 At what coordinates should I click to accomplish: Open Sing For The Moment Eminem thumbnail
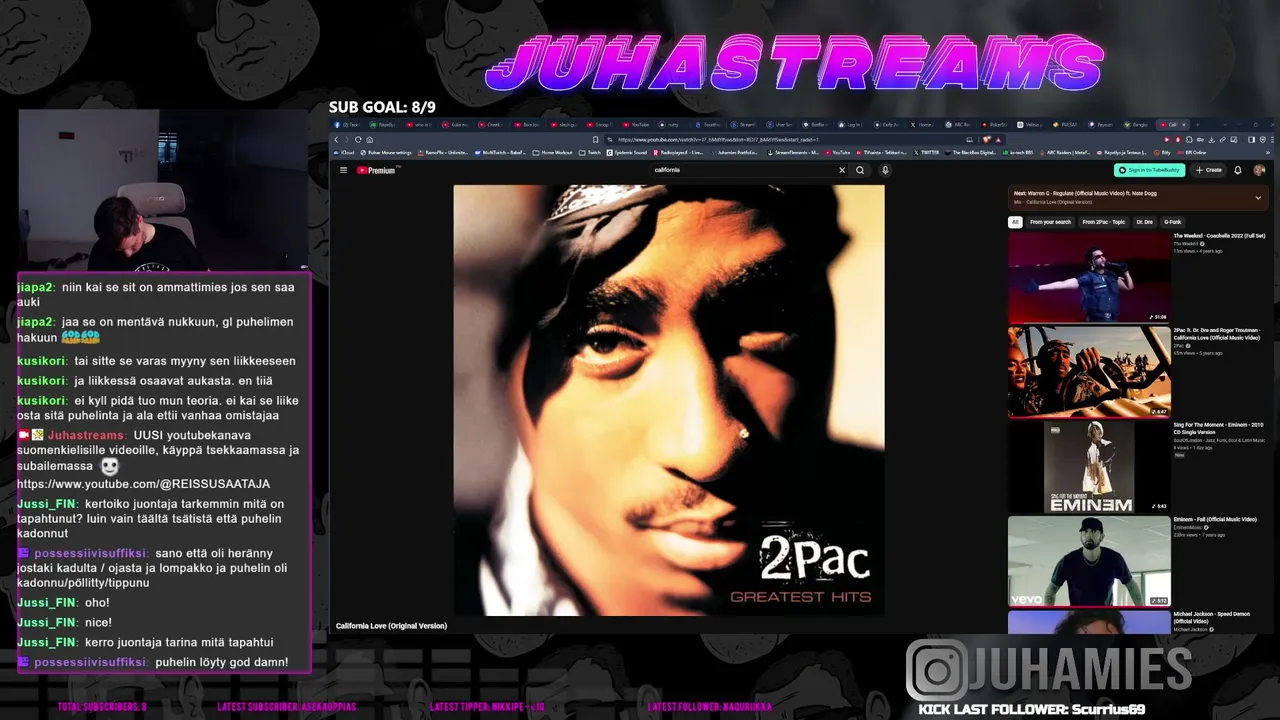coord(1089,466)
